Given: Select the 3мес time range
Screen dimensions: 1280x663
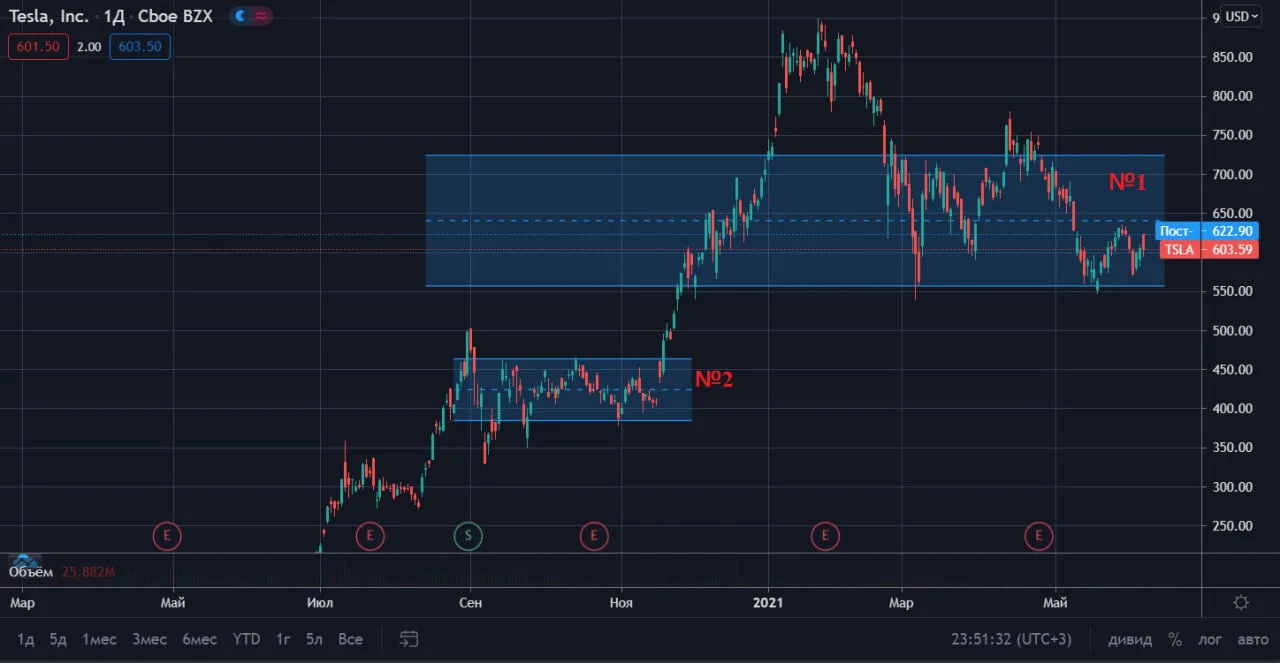Looking at the screenshot, I should (x=149, y=639).
